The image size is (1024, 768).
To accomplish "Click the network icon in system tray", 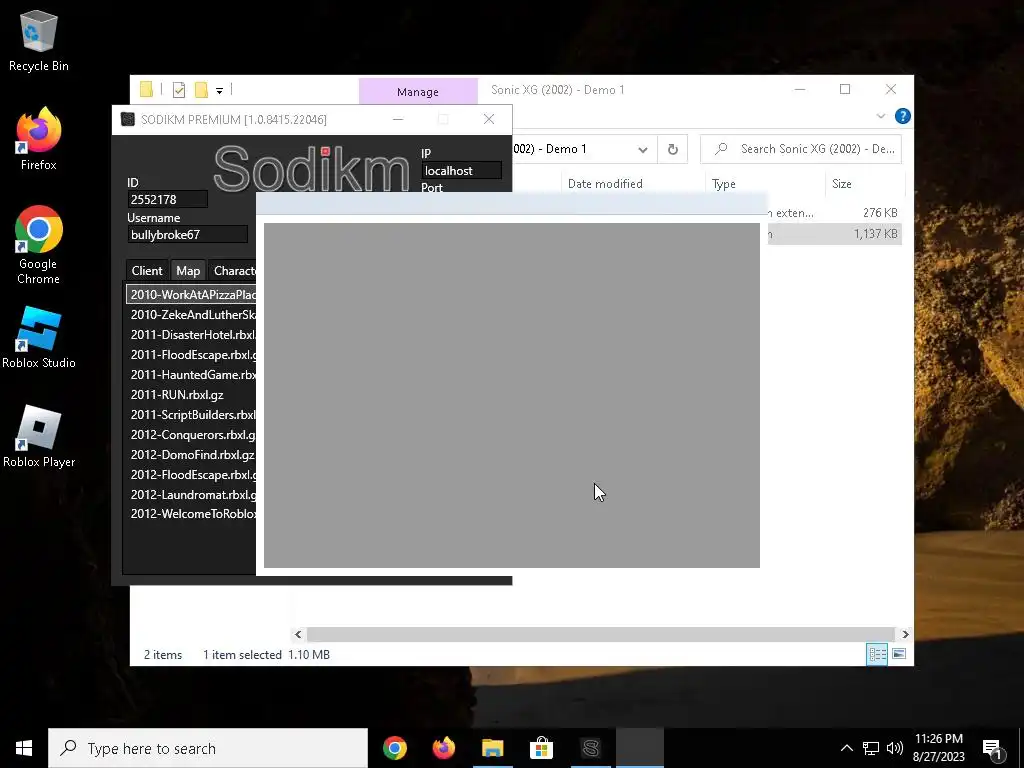I will click(x=871, y=748).
